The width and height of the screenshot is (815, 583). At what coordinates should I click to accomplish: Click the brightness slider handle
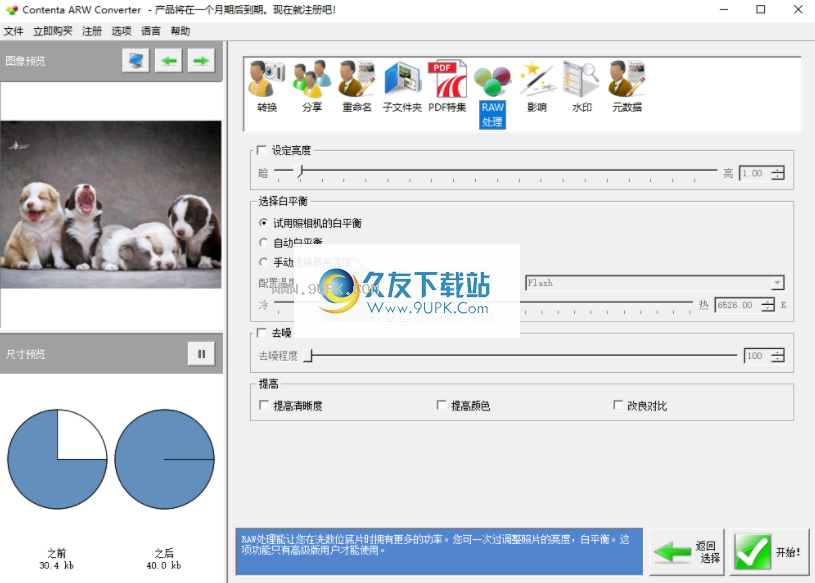tap(300, 171)
